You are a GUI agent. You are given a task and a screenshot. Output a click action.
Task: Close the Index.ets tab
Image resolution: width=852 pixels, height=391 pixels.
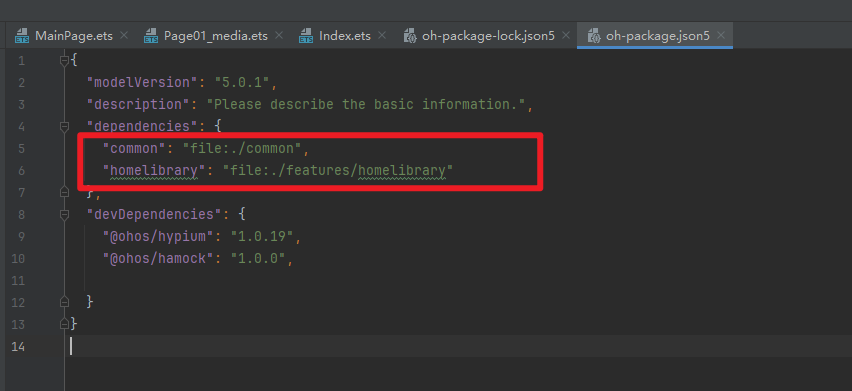pyautogui.click(x=381, y=36)
